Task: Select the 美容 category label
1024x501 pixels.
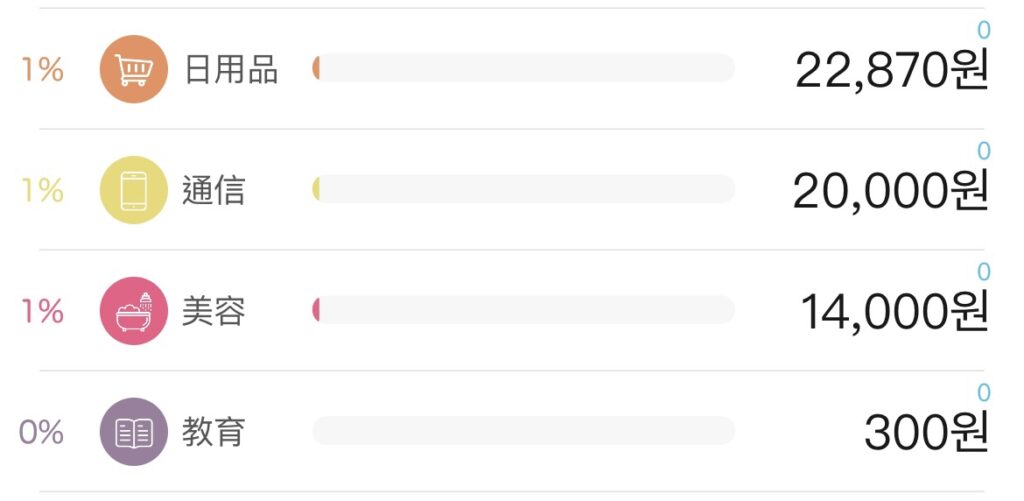Action: (214, 311)
